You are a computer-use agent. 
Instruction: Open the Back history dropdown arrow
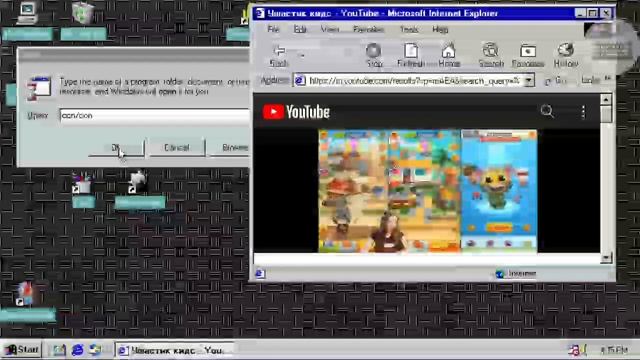(302, 56)
